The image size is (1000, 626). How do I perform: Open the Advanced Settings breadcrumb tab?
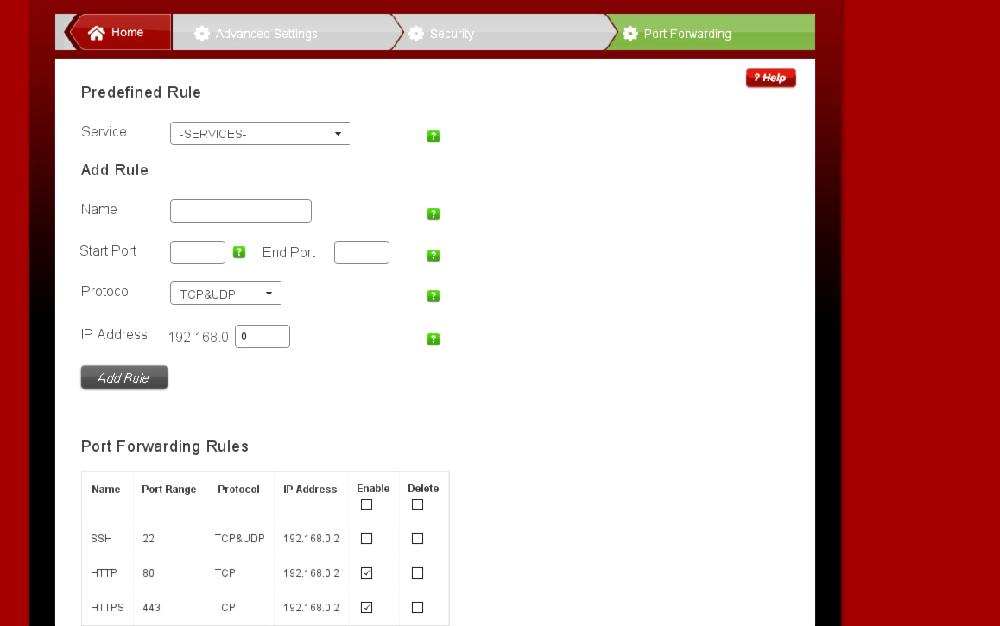pos(287,33)
